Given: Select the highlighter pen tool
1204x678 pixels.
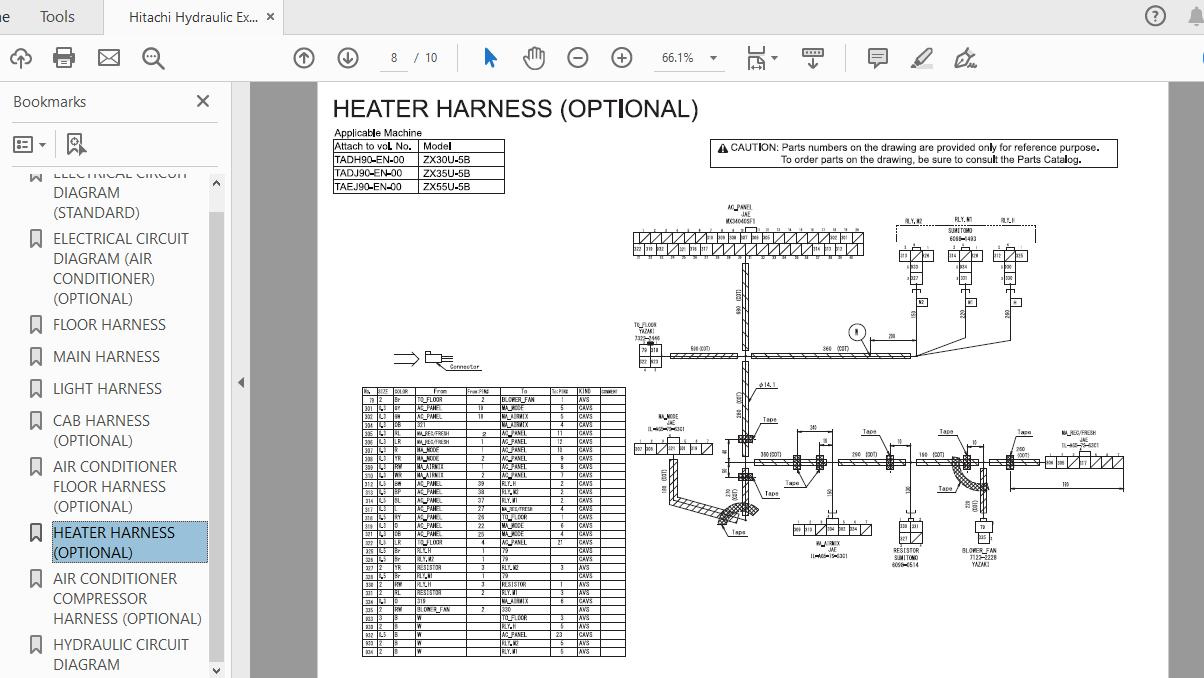Looking at the screenshot, I should (921, 58).
